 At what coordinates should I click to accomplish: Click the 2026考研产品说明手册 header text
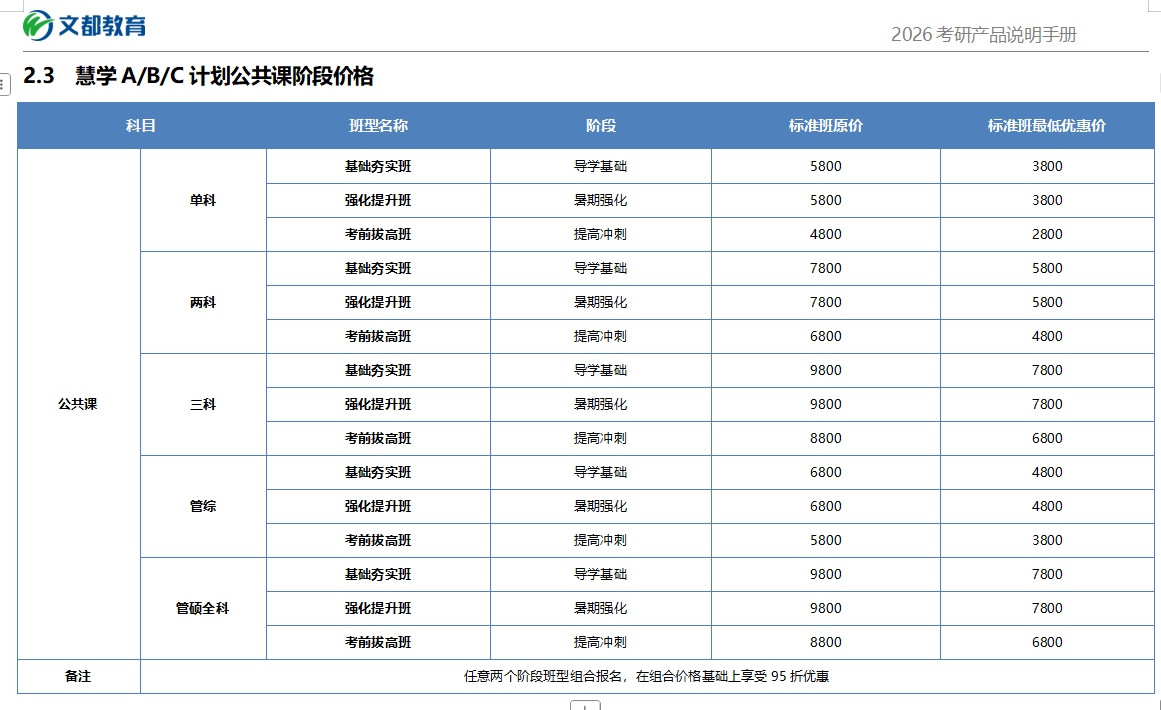point(984,35)
